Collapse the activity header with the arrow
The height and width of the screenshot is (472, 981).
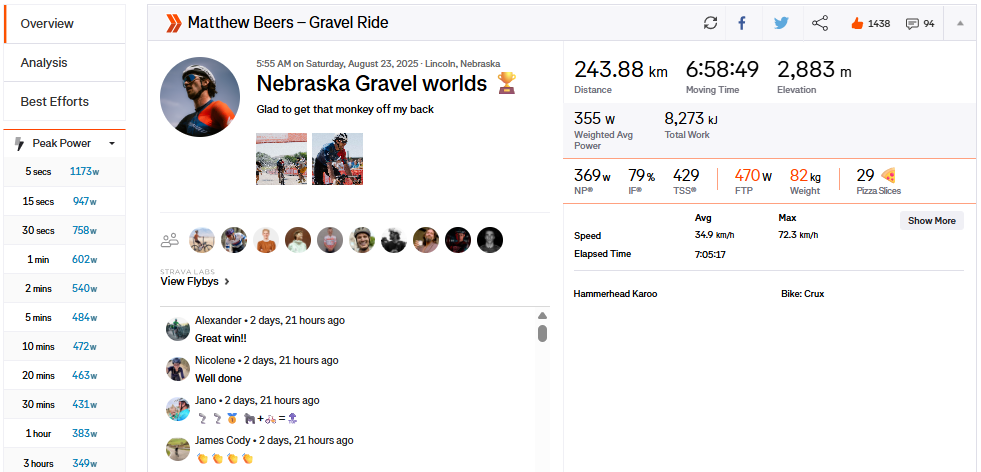pos(960,23)
